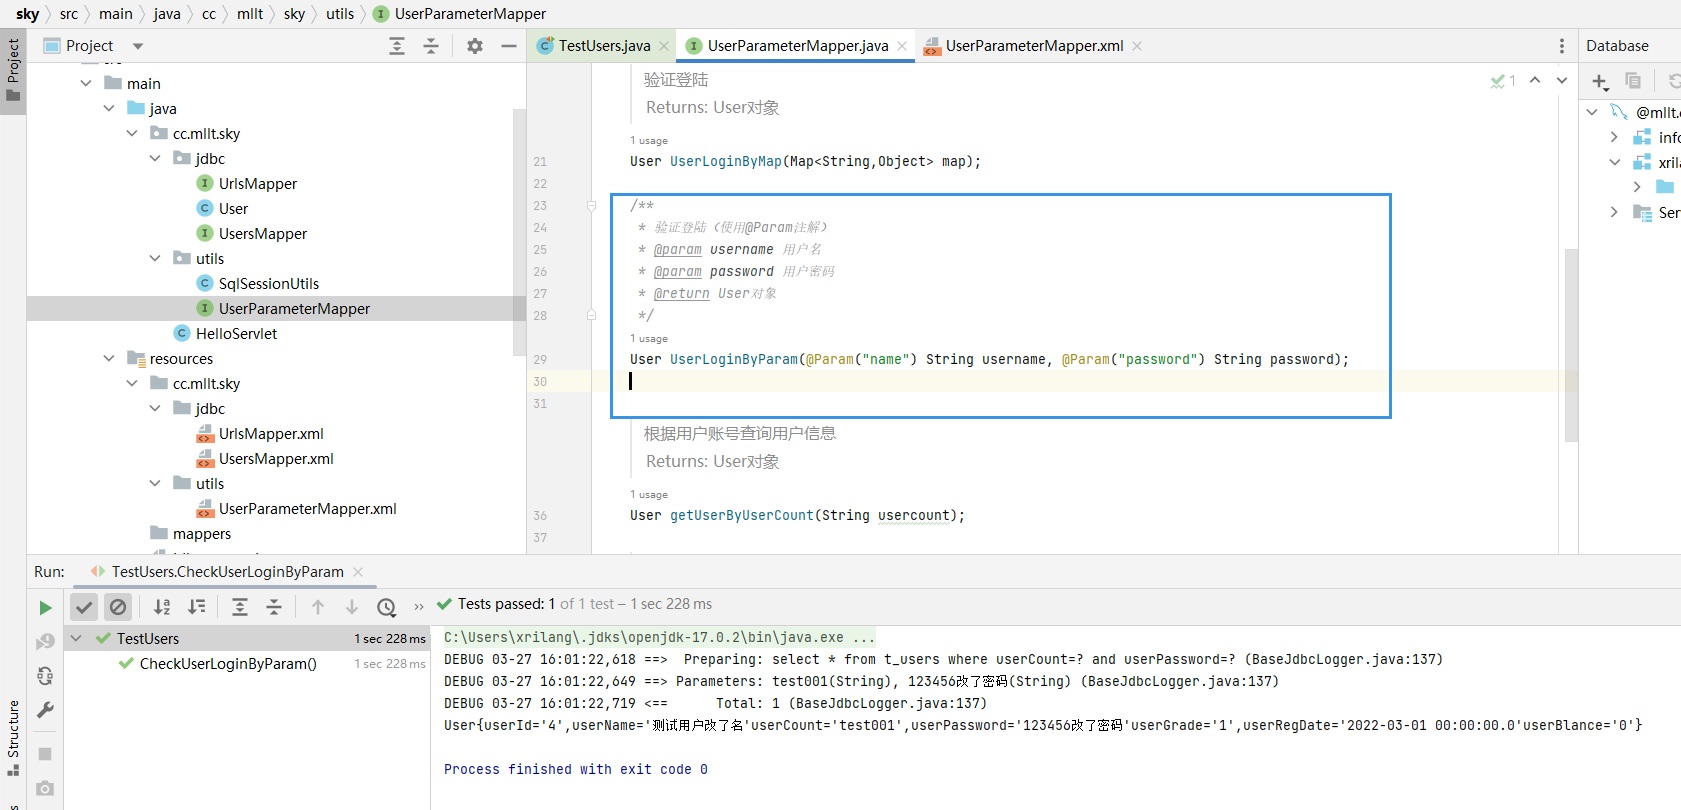Click the Rerun tests play icon
The image size is (1681, 810).
point(45,607)
